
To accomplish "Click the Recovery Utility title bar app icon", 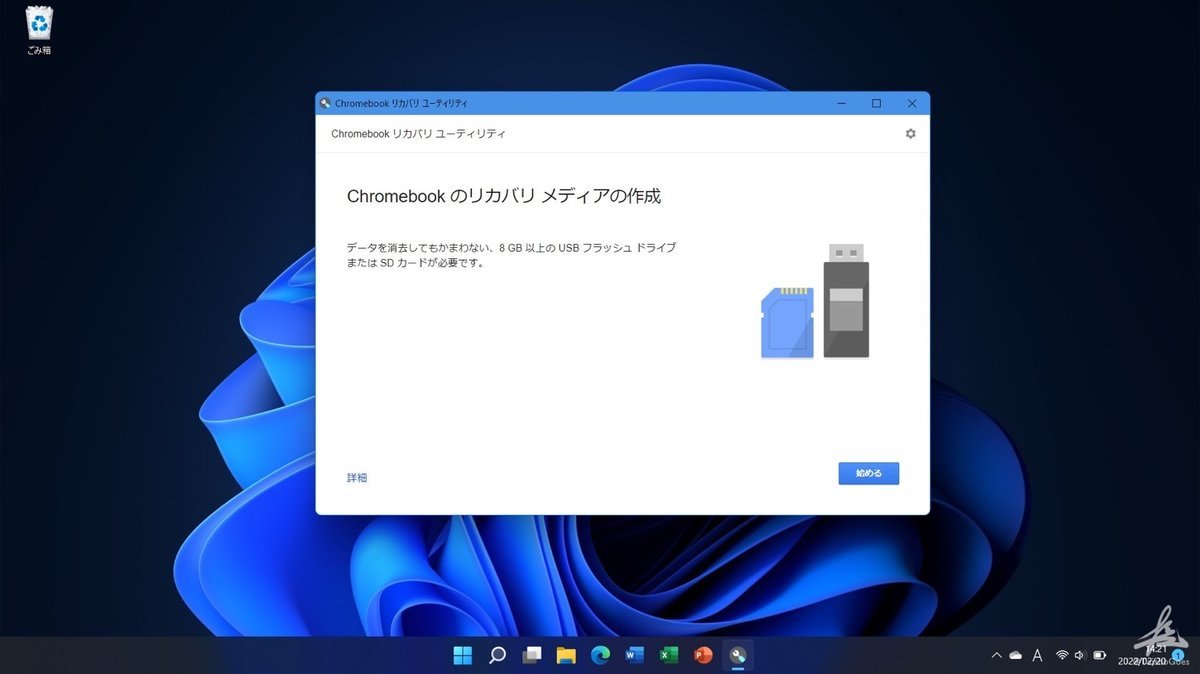I will (325, 103).
